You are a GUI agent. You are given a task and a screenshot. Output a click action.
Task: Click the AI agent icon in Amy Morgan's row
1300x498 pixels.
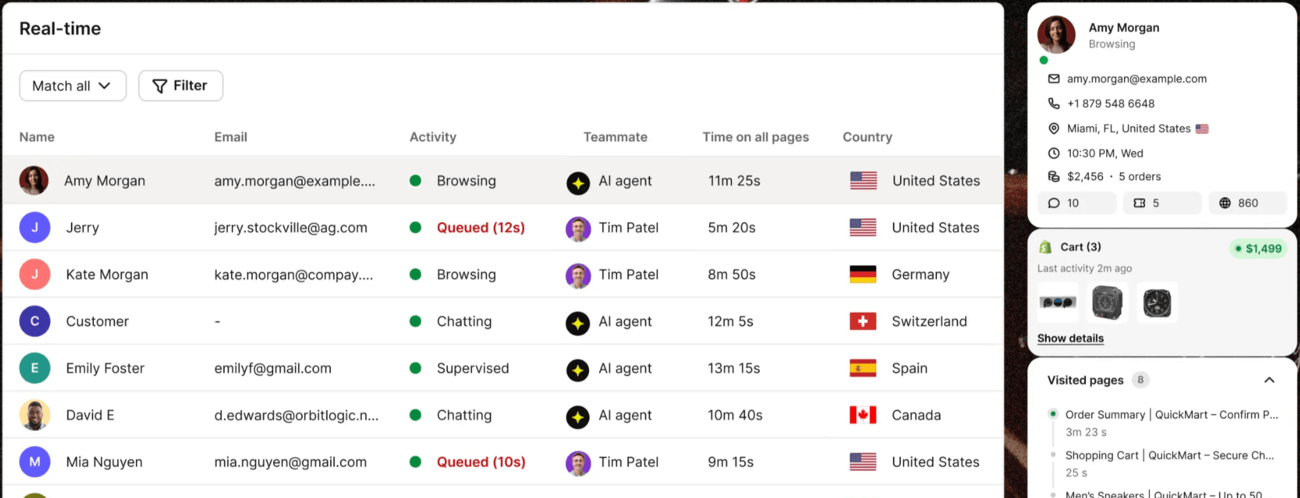[578, 182]
